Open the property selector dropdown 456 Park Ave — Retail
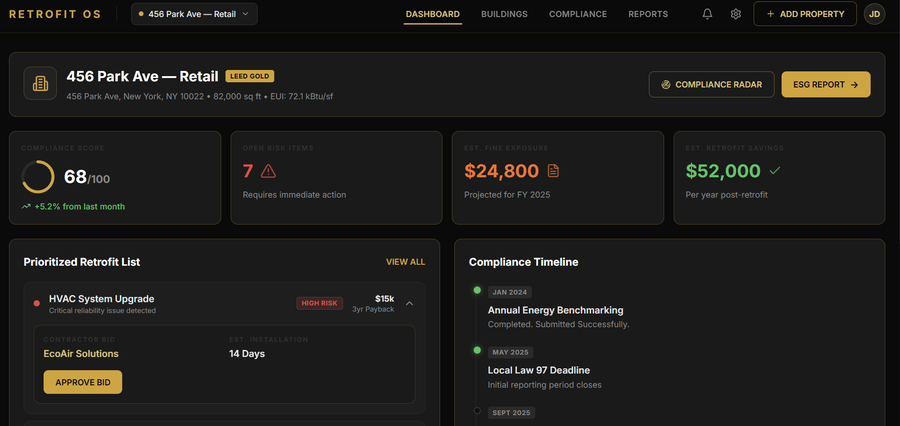This screenshot has width=900, height=426. [194, 14]
